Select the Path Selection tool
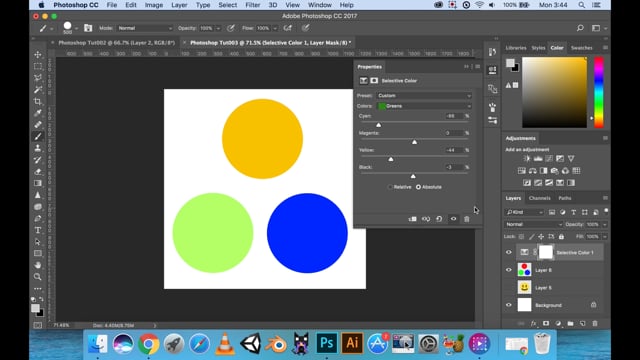Viewport: 640px width, 360px height. click(x=38, y=242)
